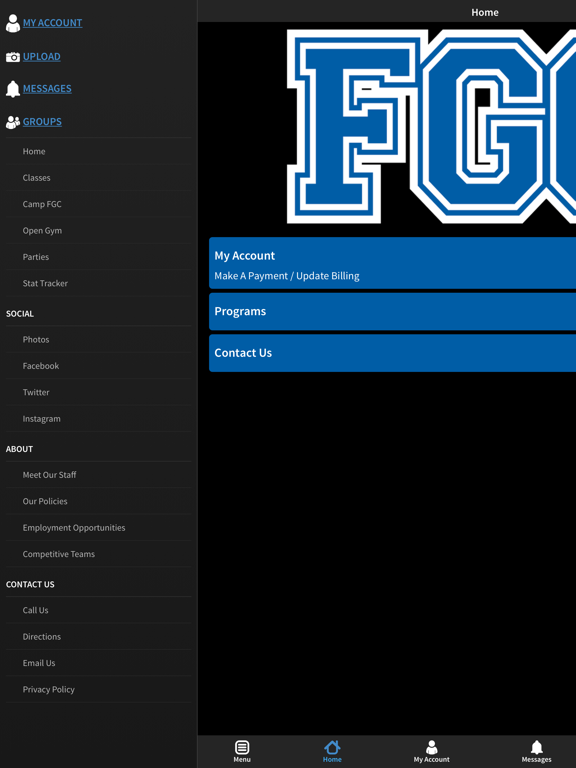Open Directions entry
Image resolution: width=576 pixels, height=768 pixels.
tap(98, 637)
